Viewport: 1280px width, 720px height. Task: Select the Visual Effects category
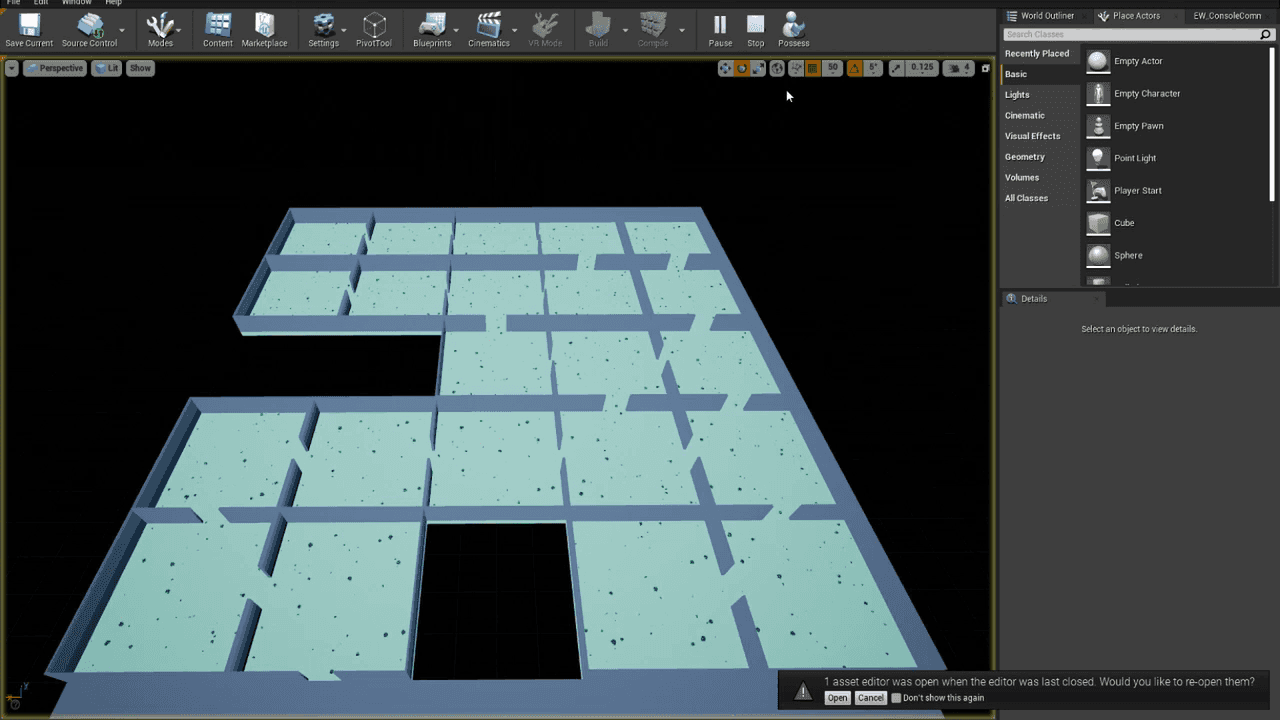[1040, 136]
